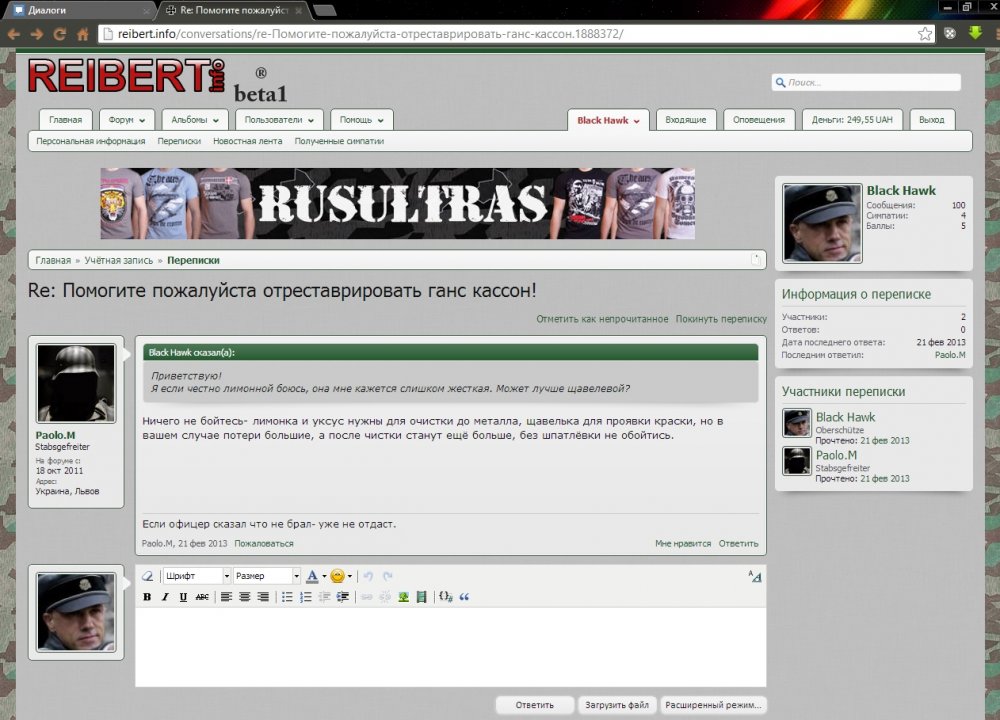Click the insert code icon
The width and height of the screenshot is (1000, 720).
click(x=445, y=597)
